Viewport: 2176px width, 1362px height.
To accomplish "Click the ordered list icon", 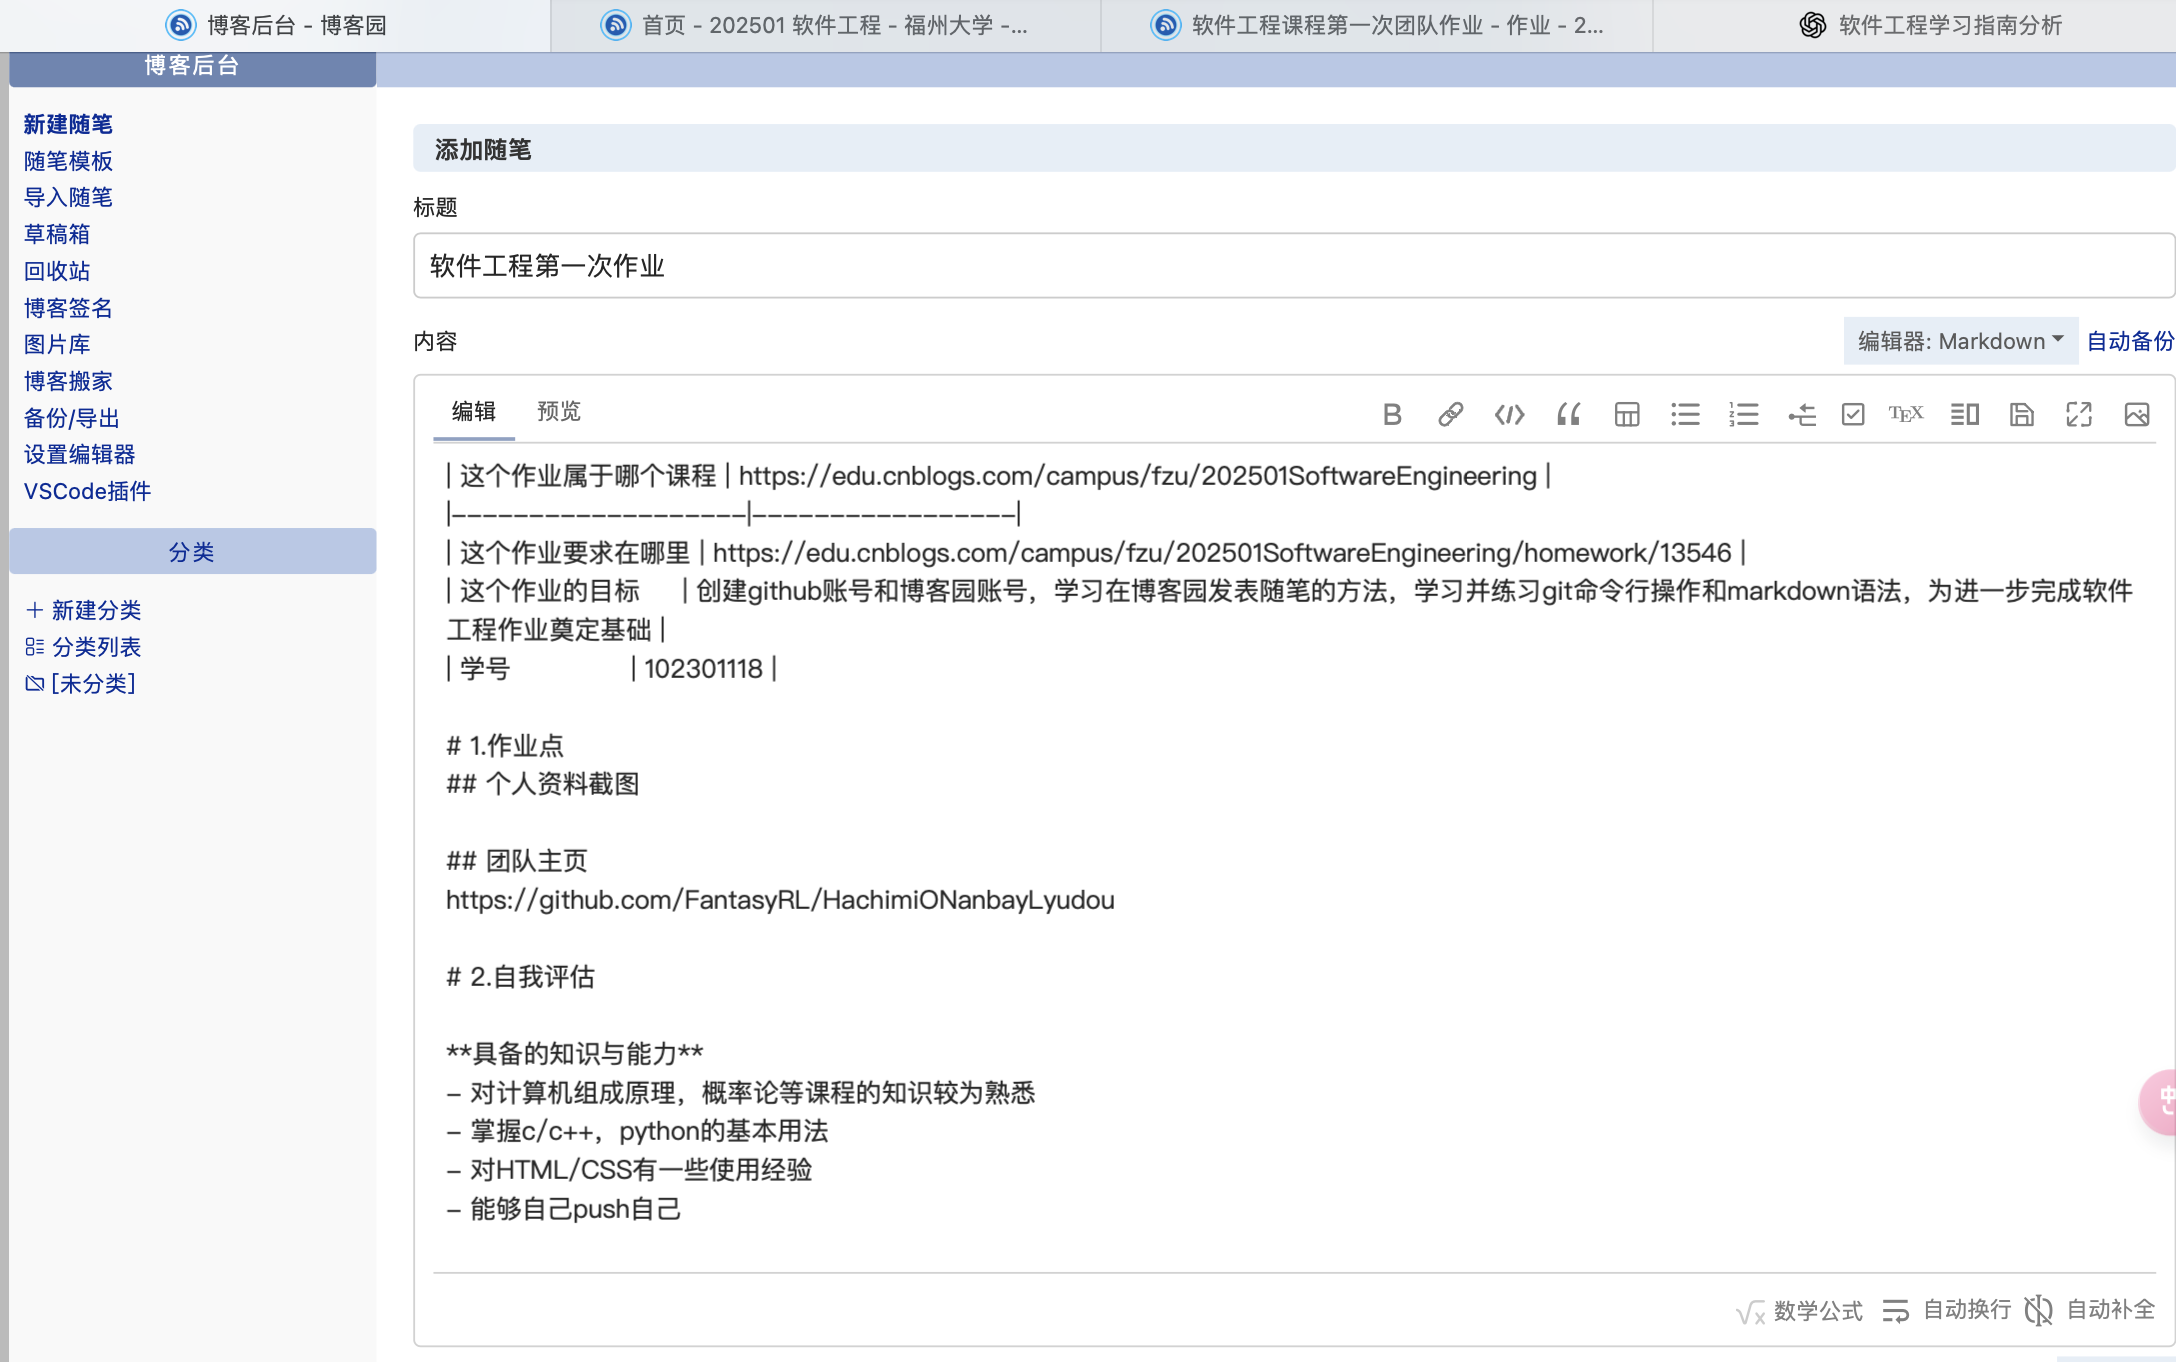I will point(1743,414).
